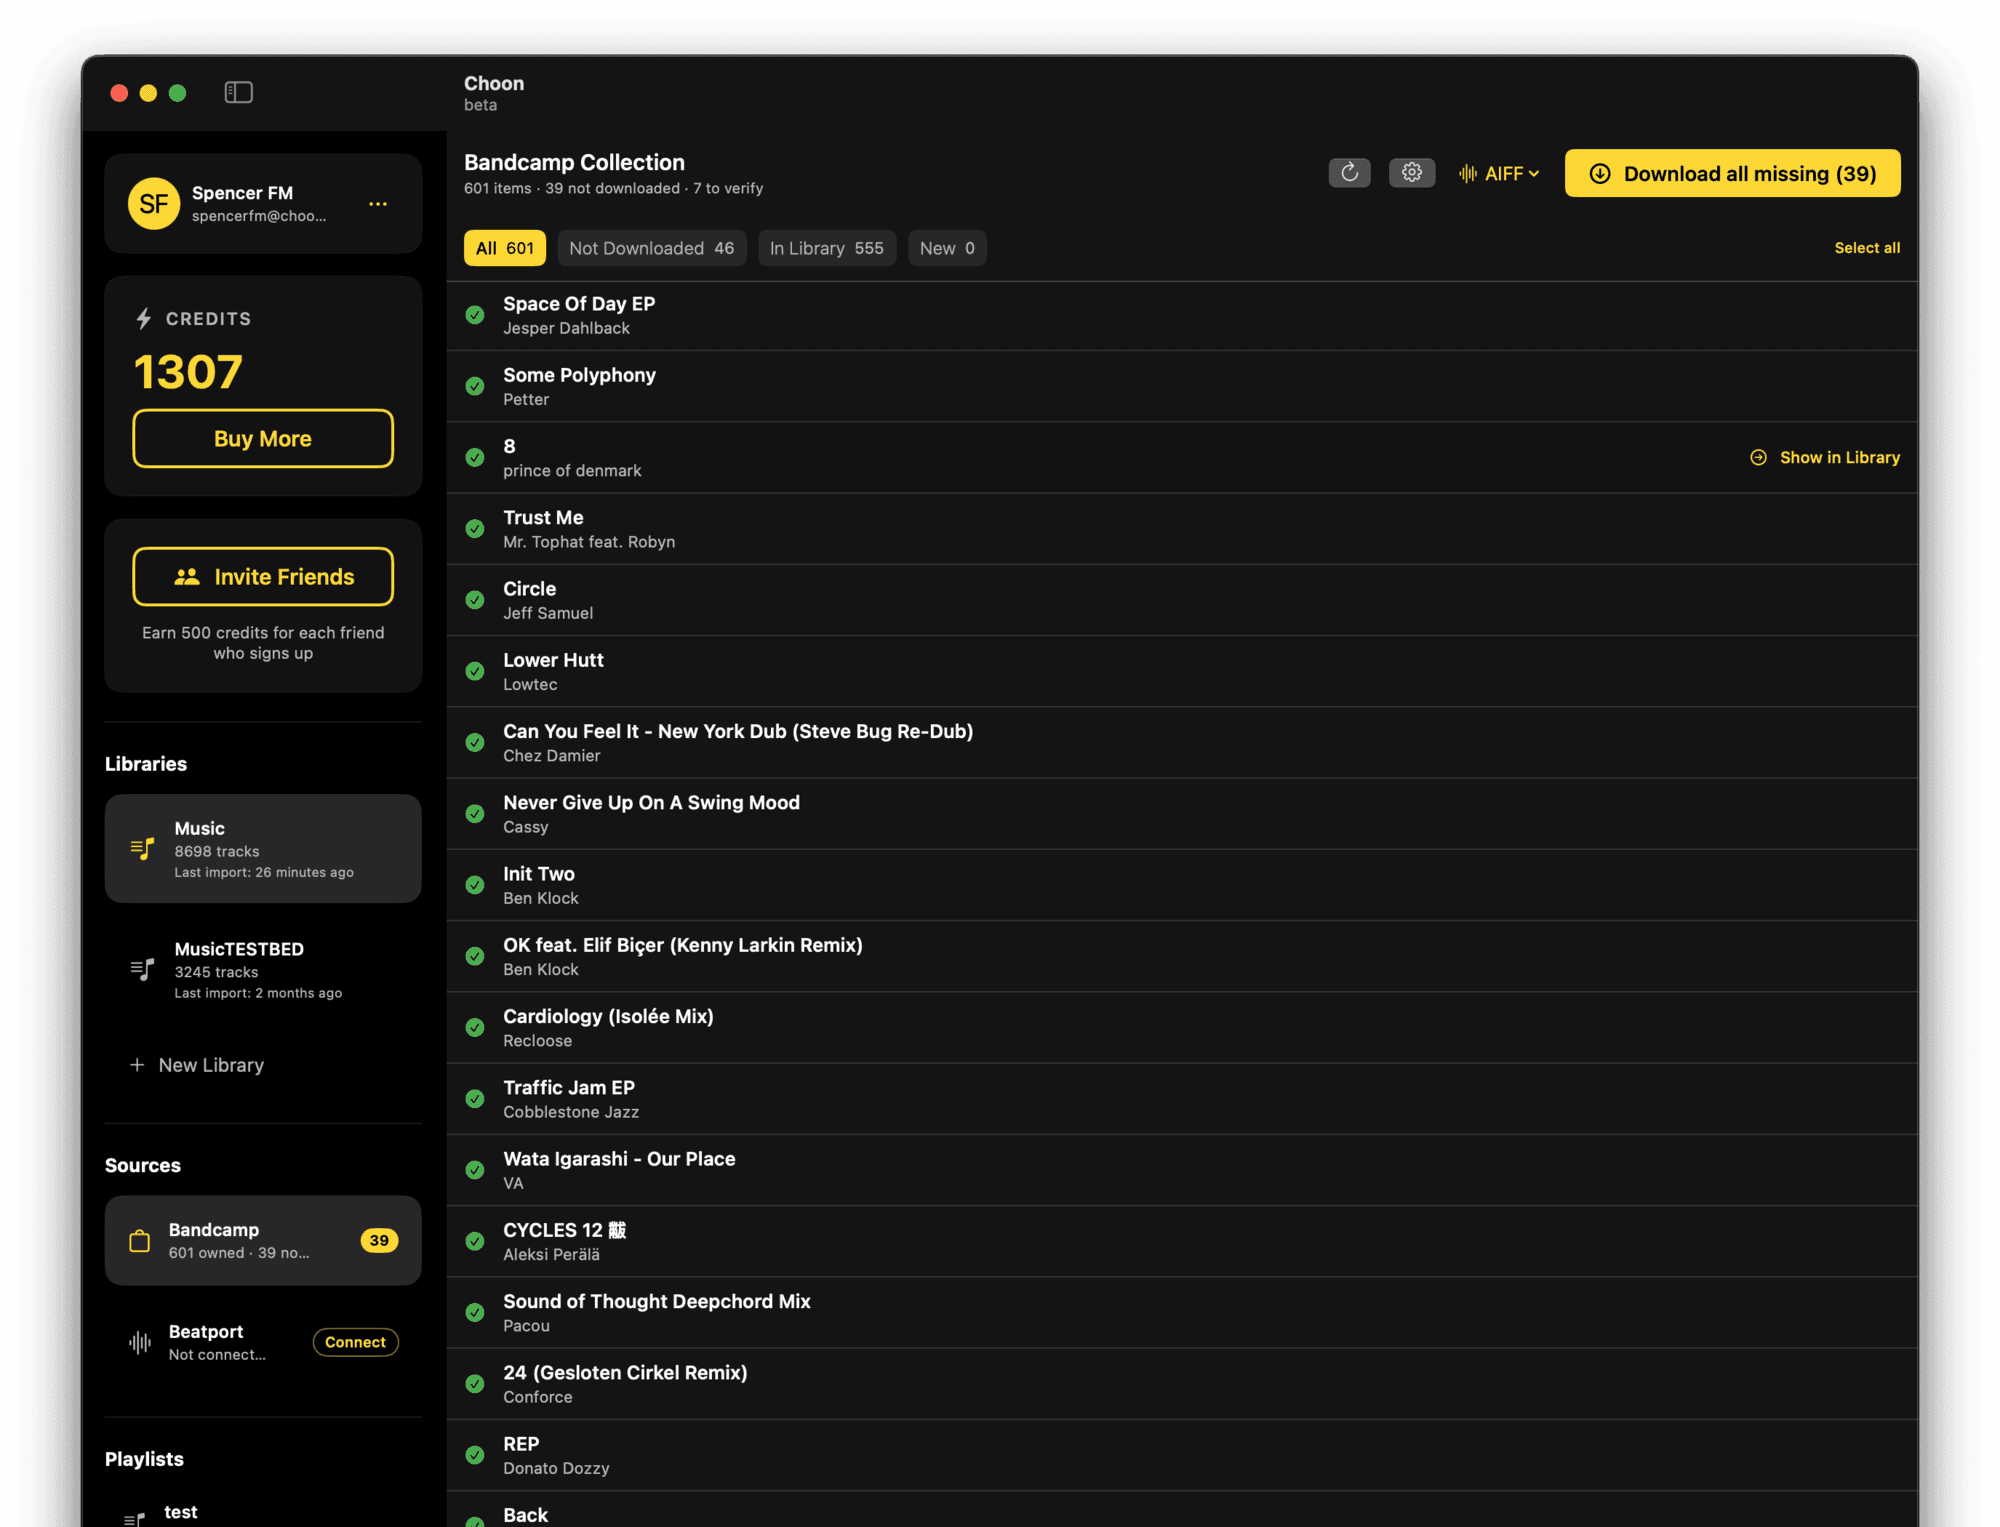This screenshot has width=2000, height=1527.
Task: Click Trust Me status checkmark
Action: (x=475, y=528)
